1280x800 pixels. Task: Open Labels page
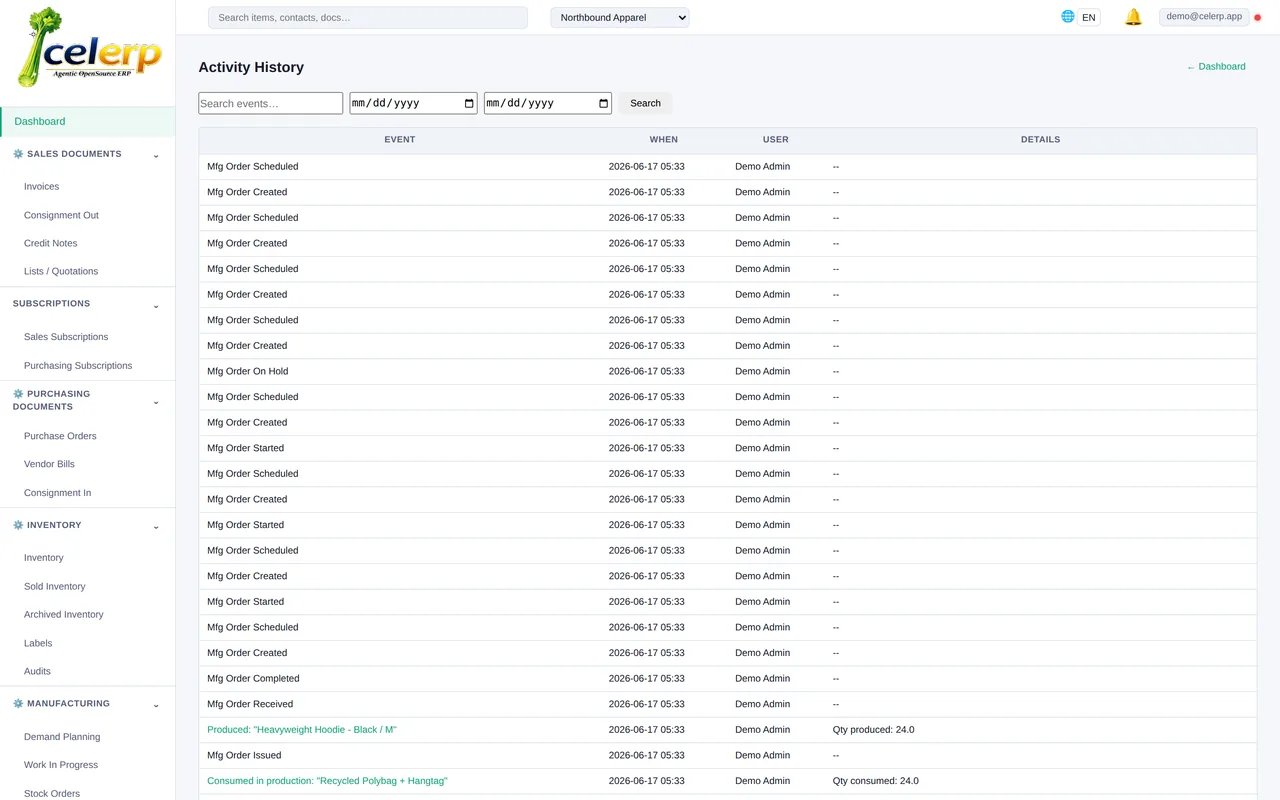(x=38, y=643)
